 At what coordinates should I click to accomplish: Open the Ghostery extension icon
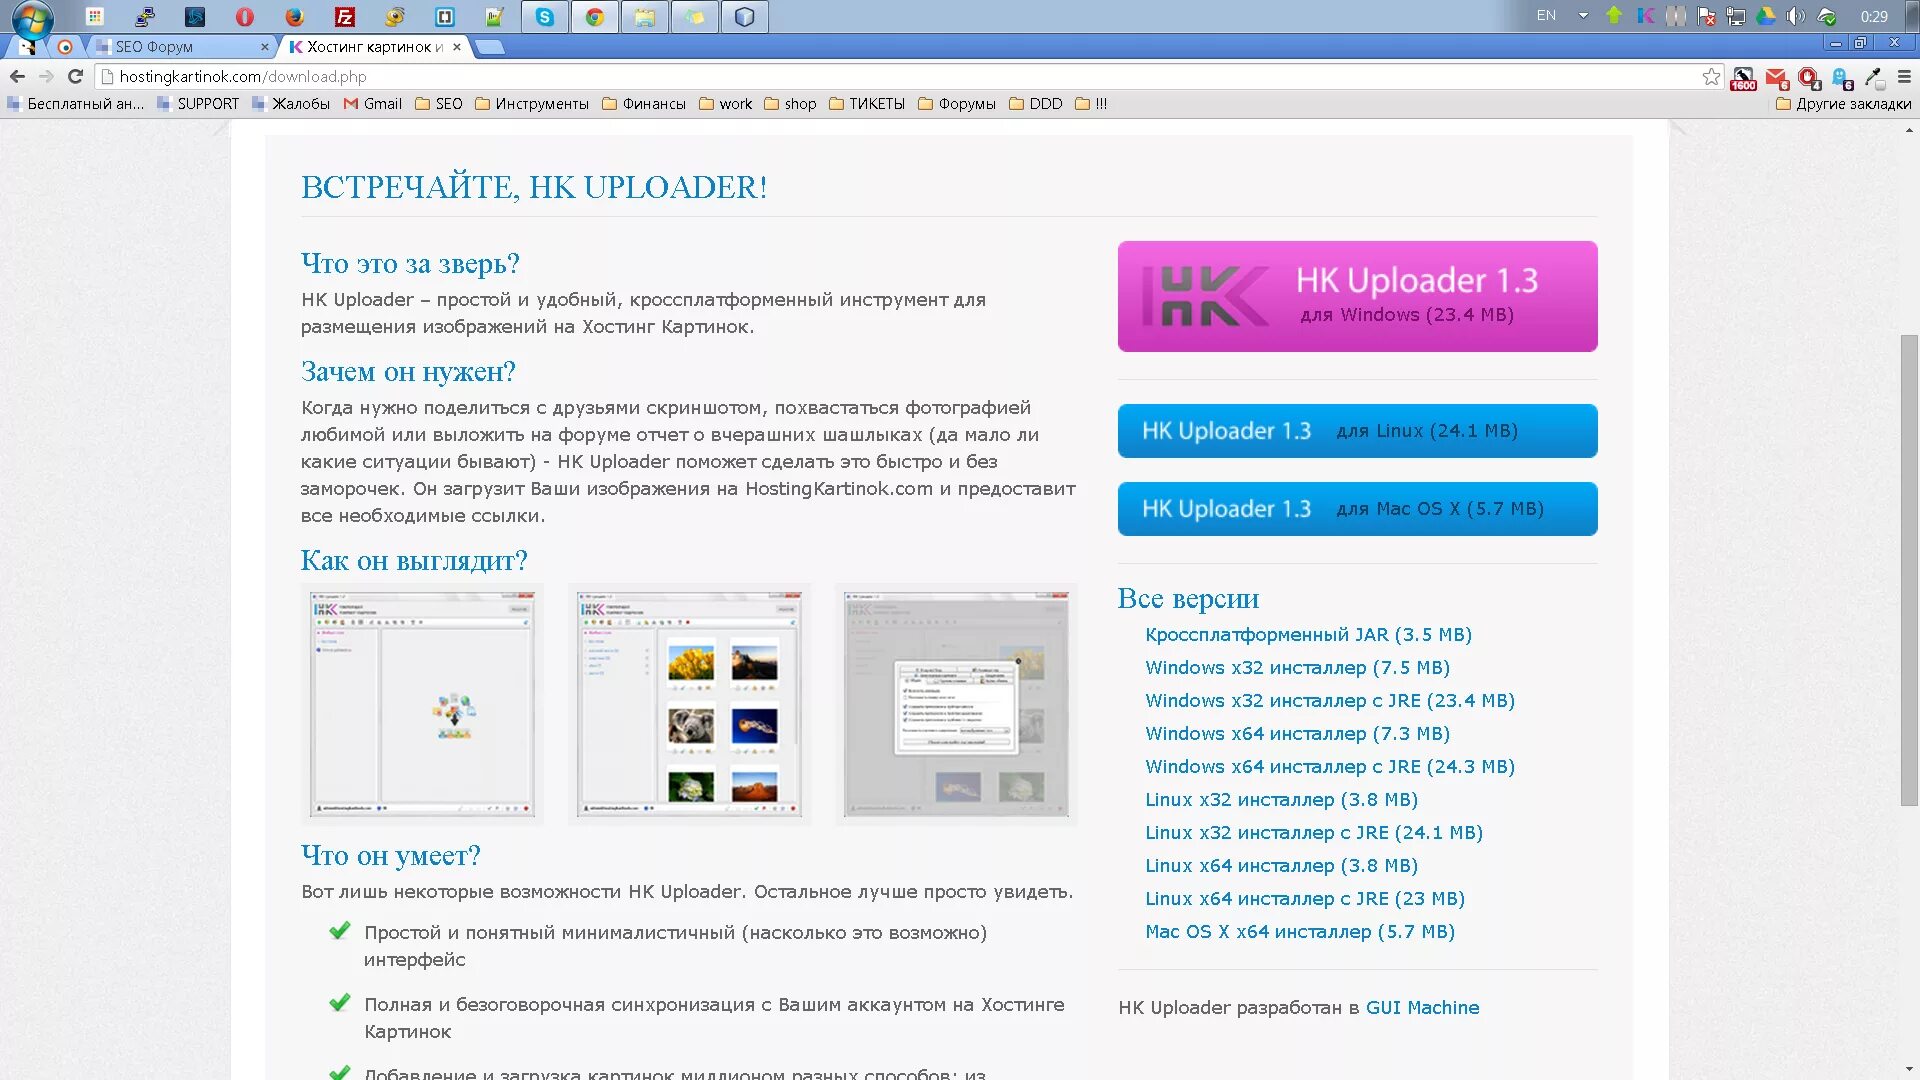(x=1842, y=78)
